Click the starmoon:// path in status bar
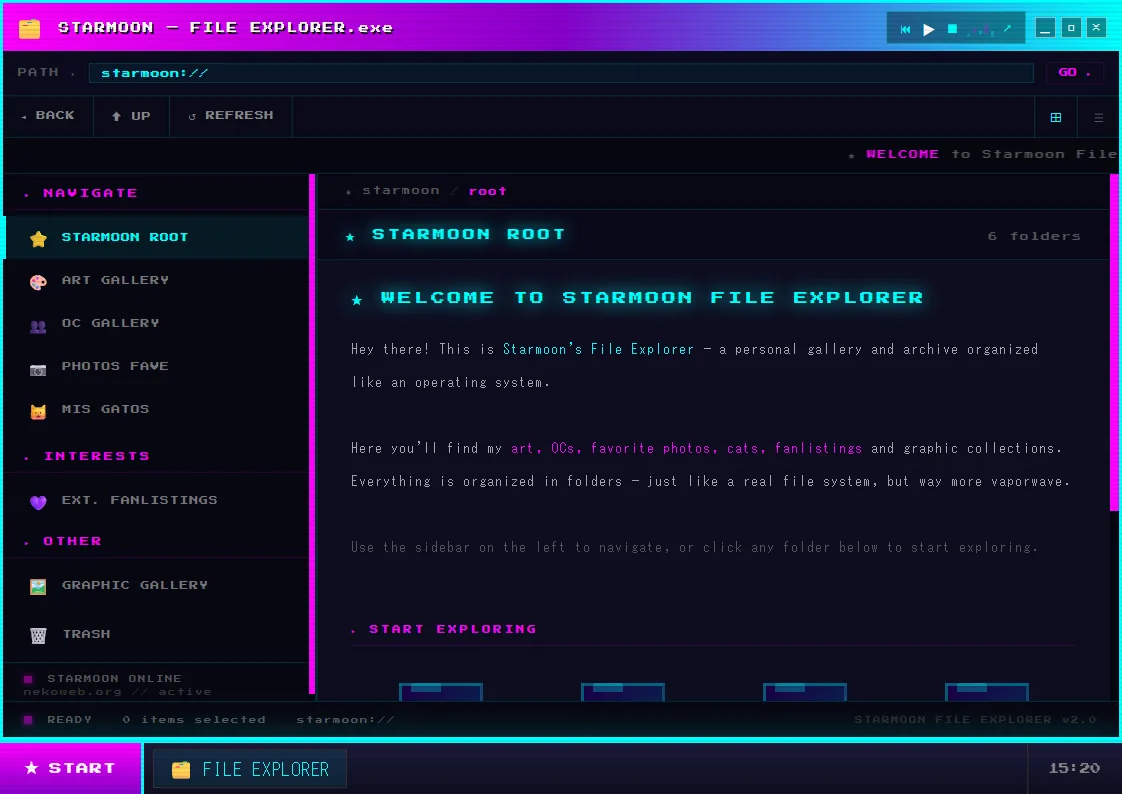This screenshot has width=1122, height=794. 346,720
